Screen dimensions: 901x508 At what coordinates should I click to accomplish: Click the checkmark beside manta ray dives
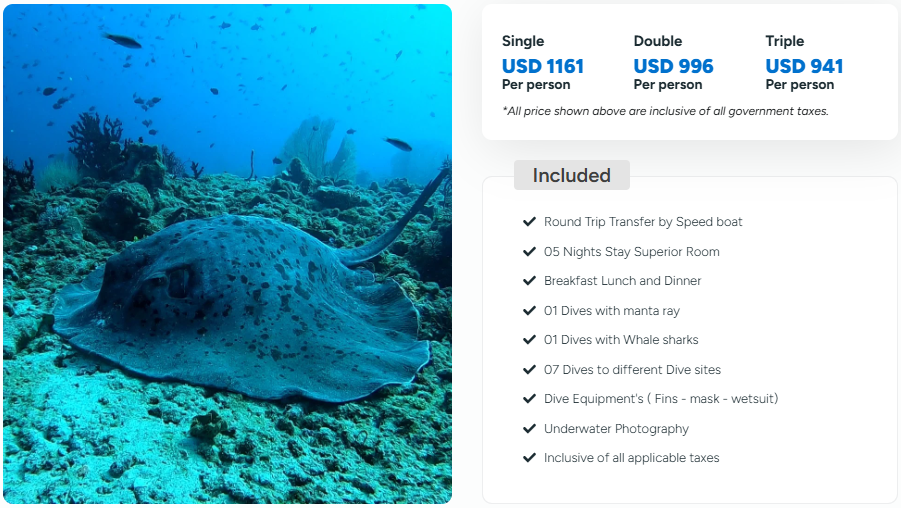tap(529, 311)
